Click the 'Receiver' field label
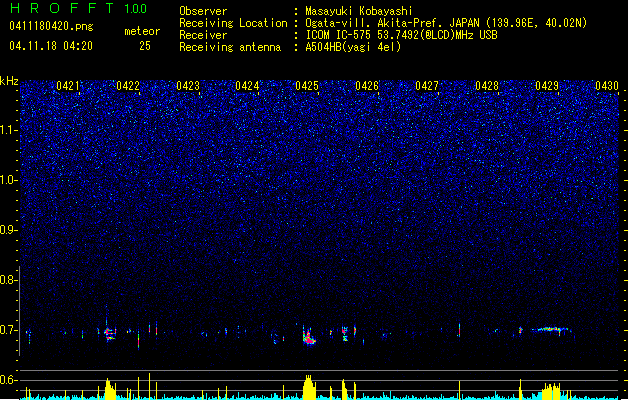The height and width of the screenshot is (400, 629). pos(203,35)
